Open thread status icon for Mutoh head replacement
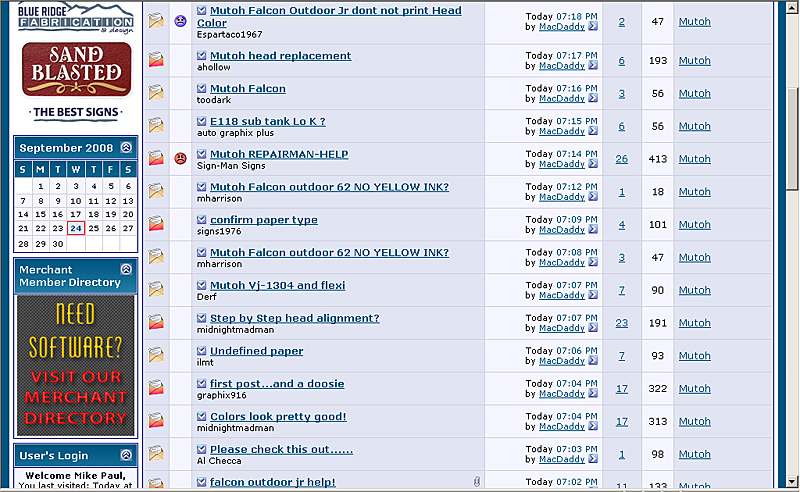800x492 pixels. pos(156,60)
